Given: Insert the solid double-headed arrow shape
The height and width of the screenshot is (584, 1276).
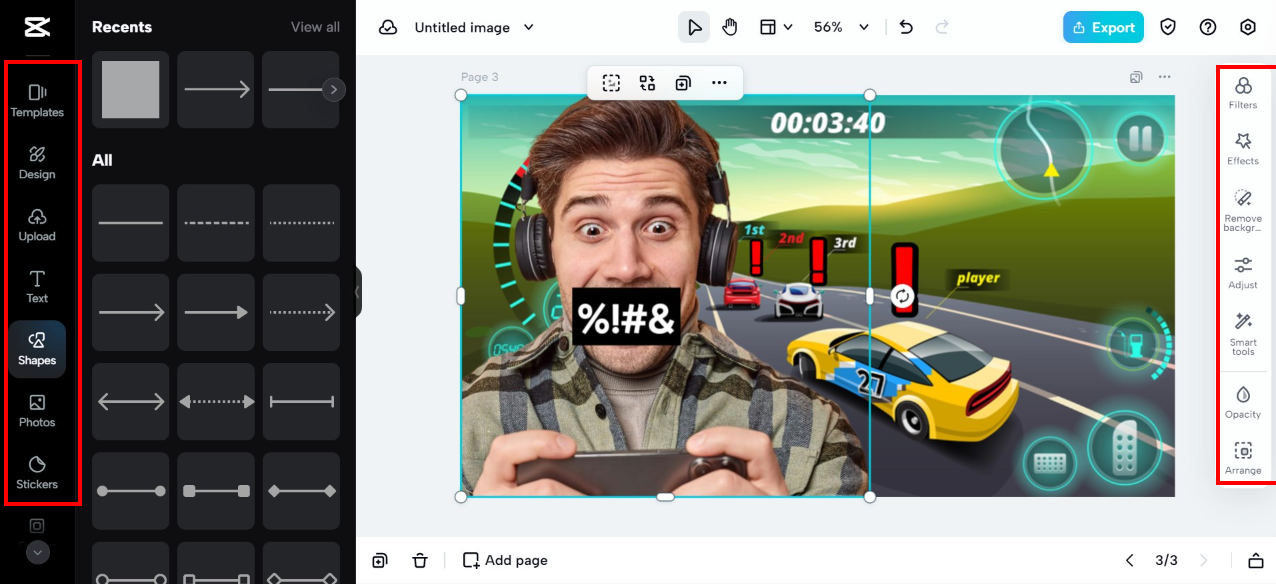Looking at the screenshot, I should coord(130,402).
